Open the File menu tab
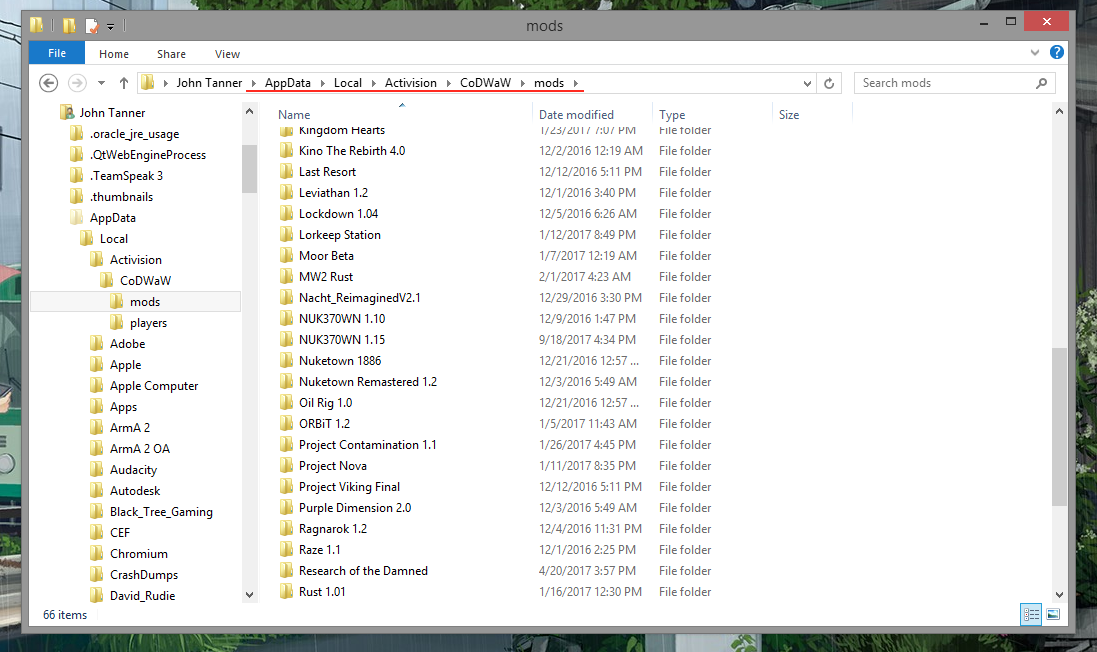1097x652 pixels. tap(57, 53)
